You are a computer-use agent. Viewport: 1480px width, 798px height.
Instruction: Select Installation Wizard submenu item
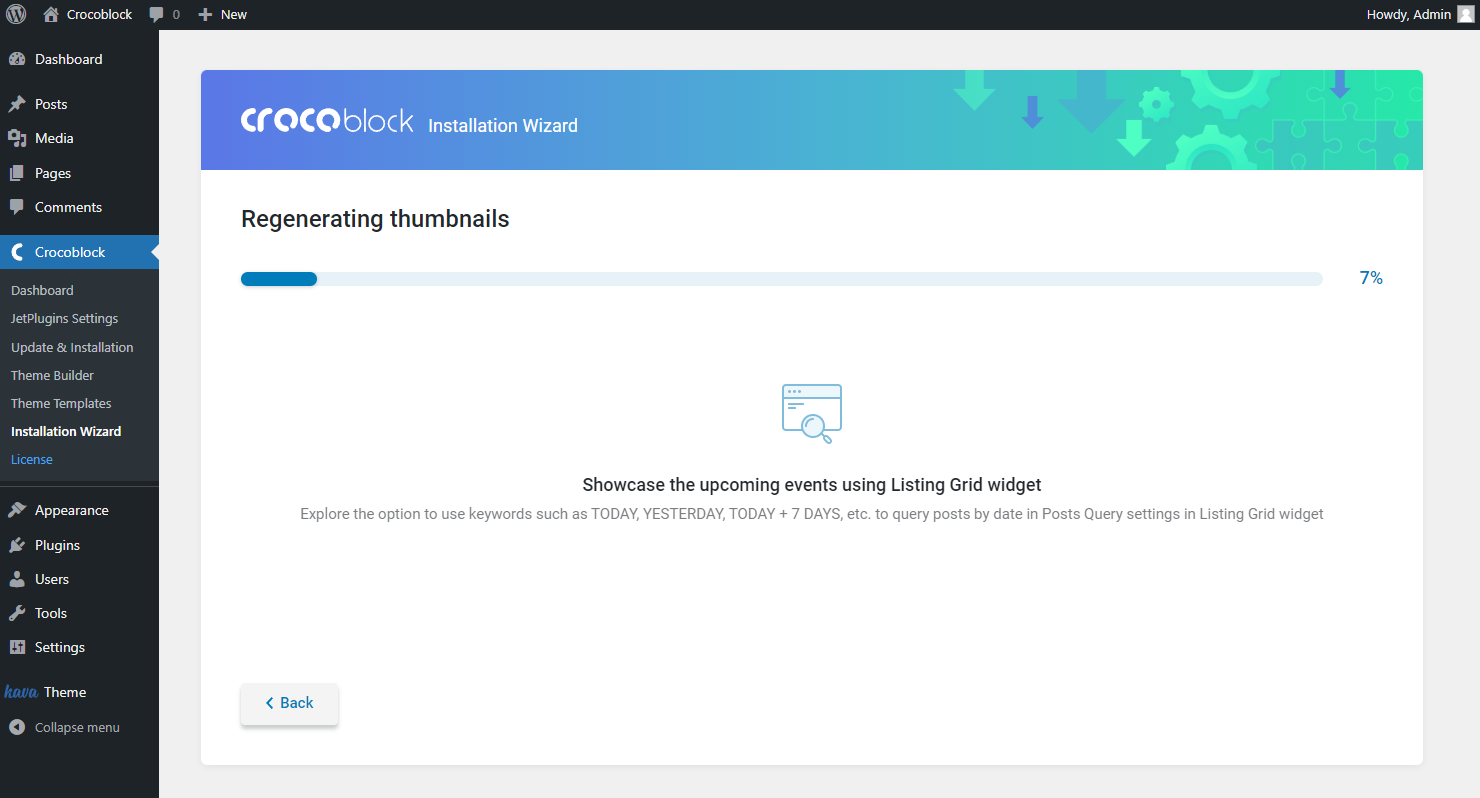[x=66, y=431]
